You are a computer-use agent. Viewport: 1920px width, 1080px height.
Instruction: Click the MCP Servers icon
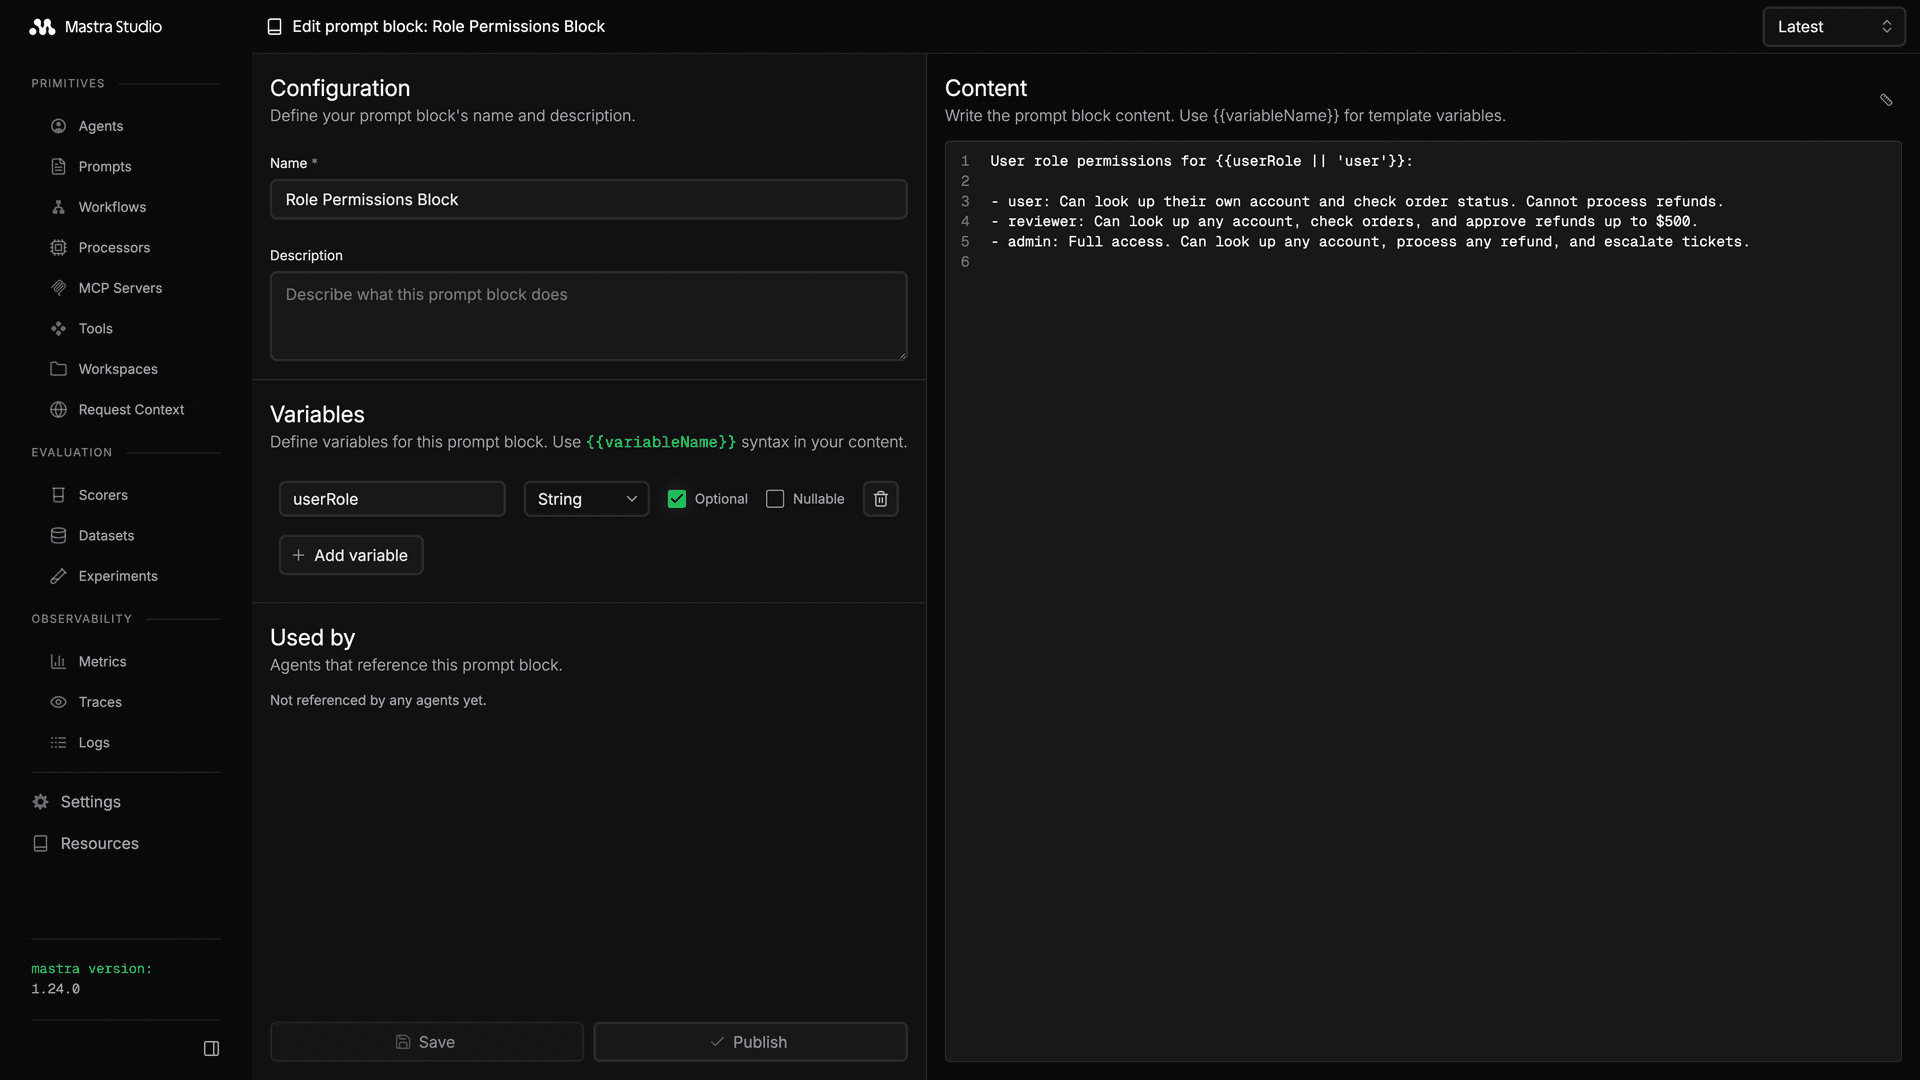59,288
